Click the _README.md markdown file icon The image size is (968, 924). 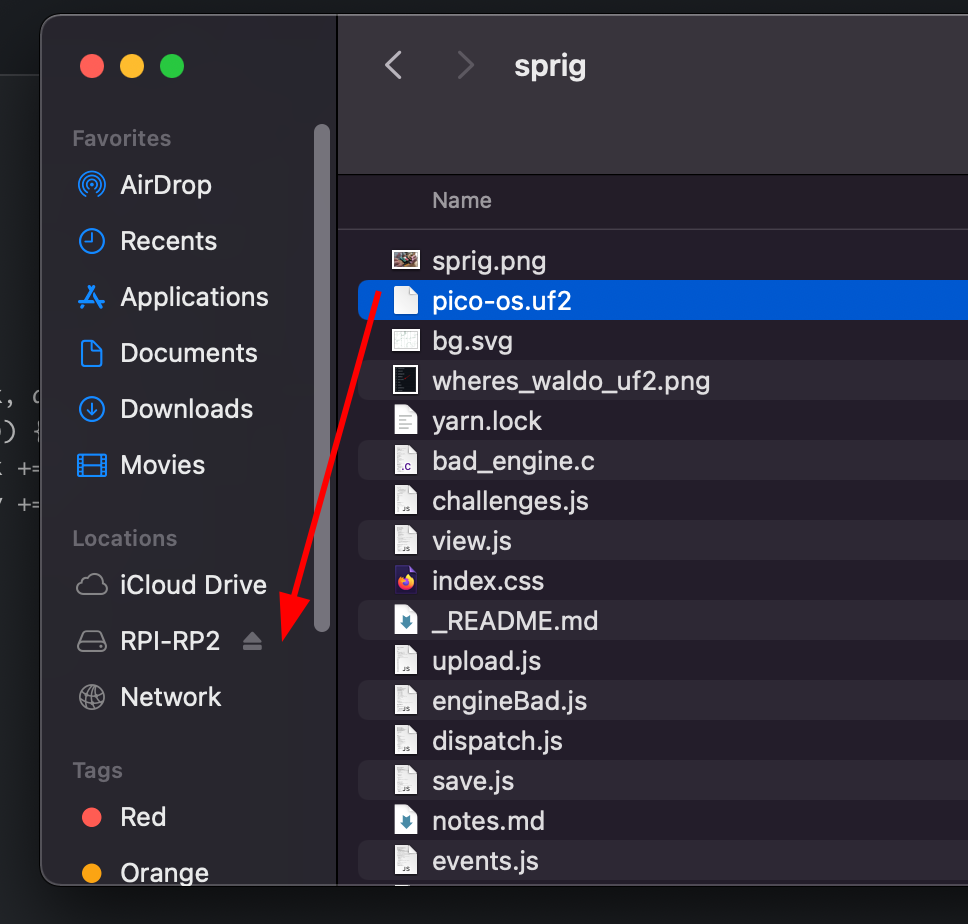coord(405,621)
